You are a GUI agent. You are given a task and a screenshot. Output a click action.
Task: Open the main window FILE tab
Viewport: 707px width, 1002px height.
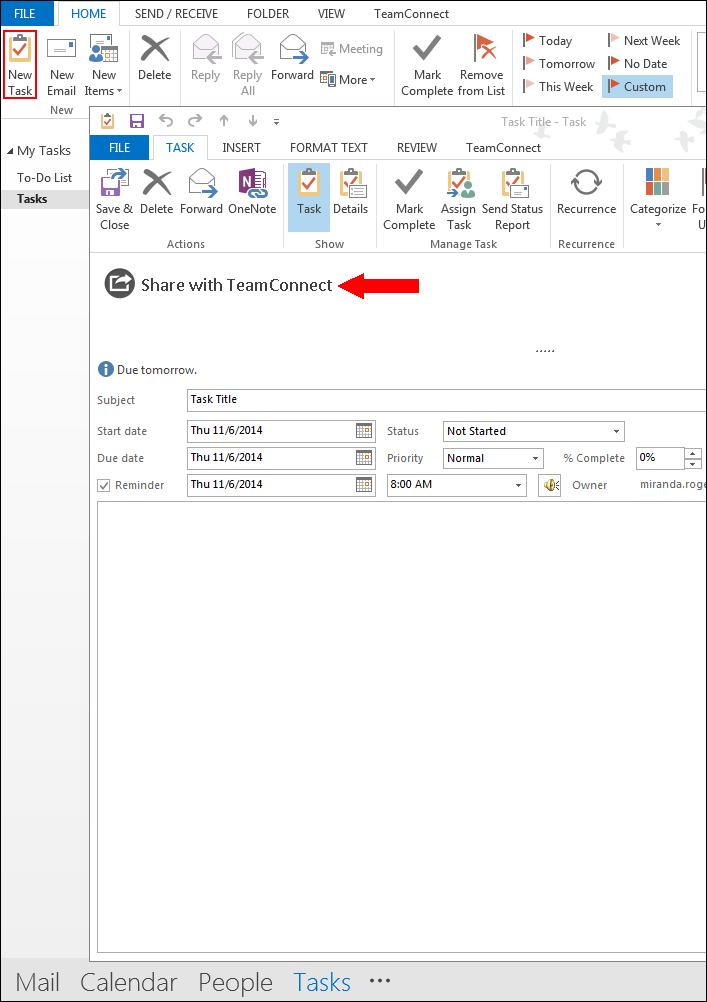pyautogui.click(x=25, y=13)
